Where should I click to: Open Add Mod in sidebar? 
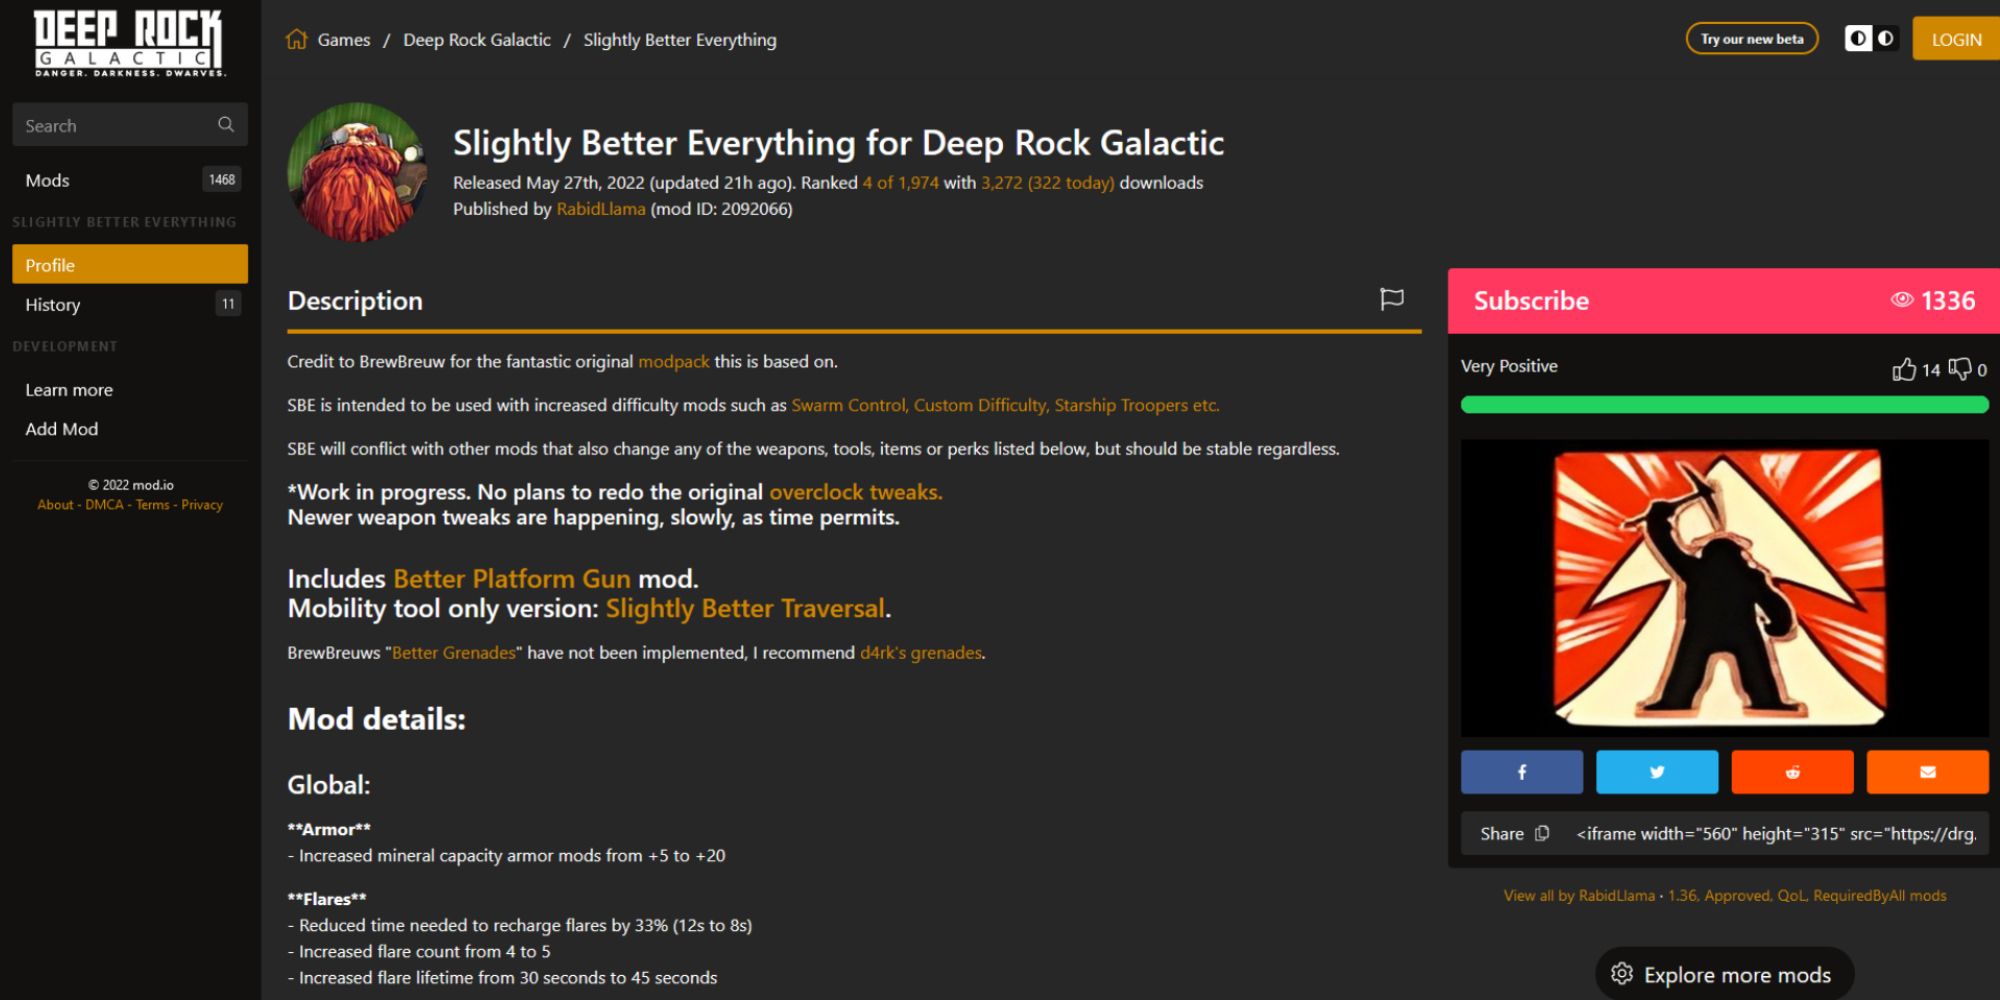click(62, 429)
